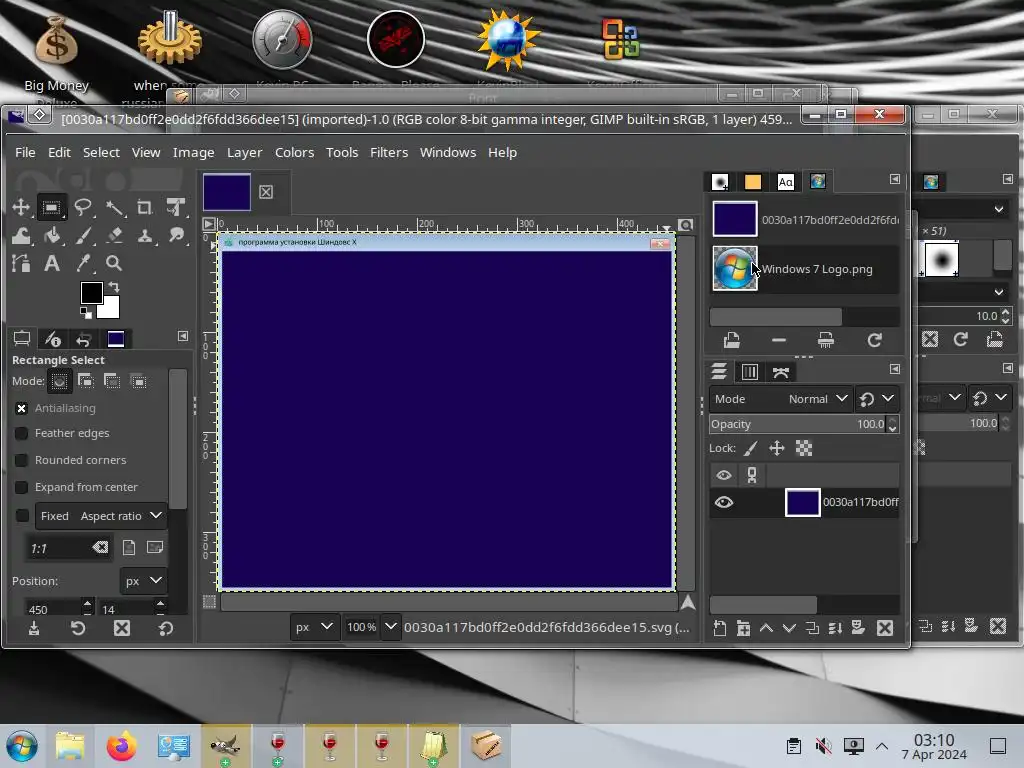Open the Undo History tab

pos(84,338)
